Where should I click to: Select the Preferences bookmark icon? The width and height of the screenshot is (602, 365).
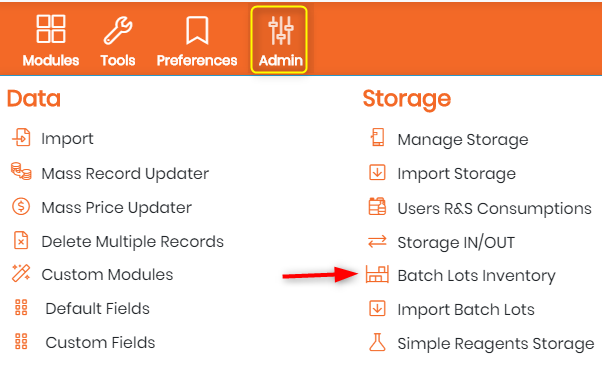197,30
